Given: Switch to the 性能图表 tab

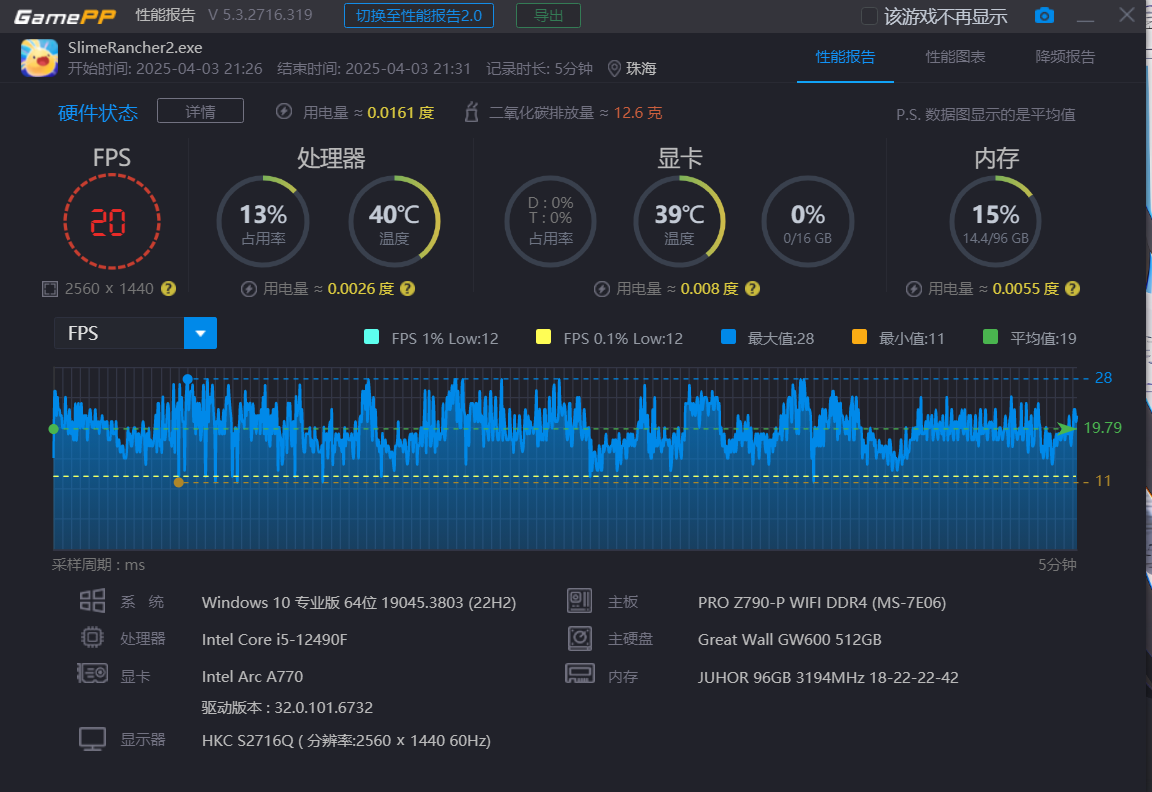Looking at the screenshot, I should pos(955,57).
